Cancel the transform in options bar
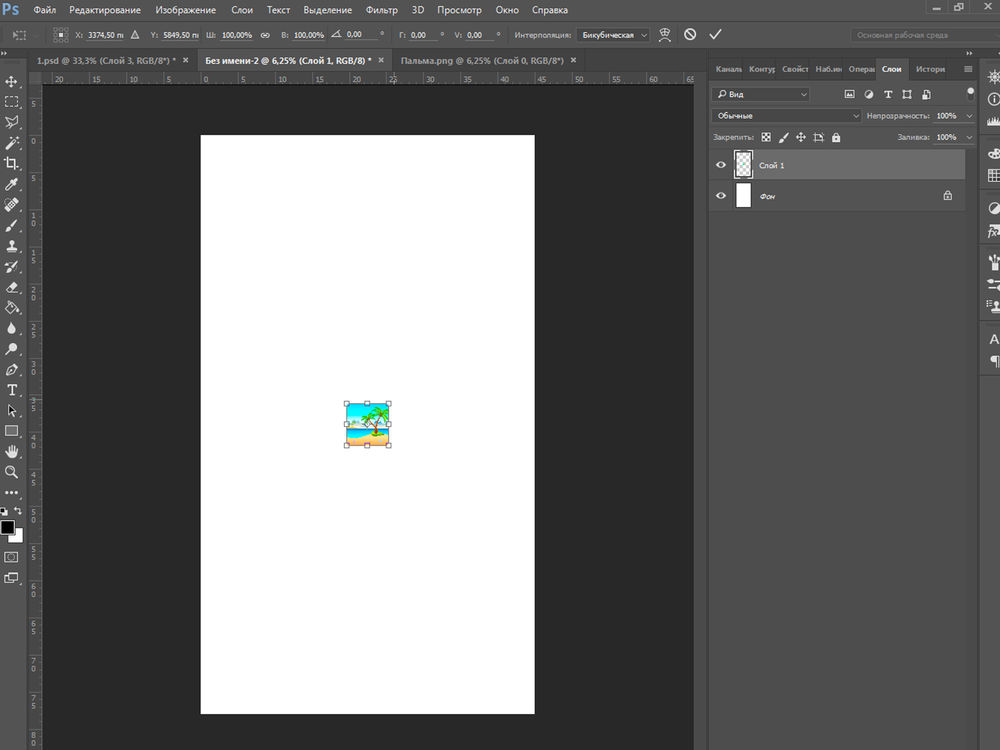Screen dimensions: 1000x750 690,34
